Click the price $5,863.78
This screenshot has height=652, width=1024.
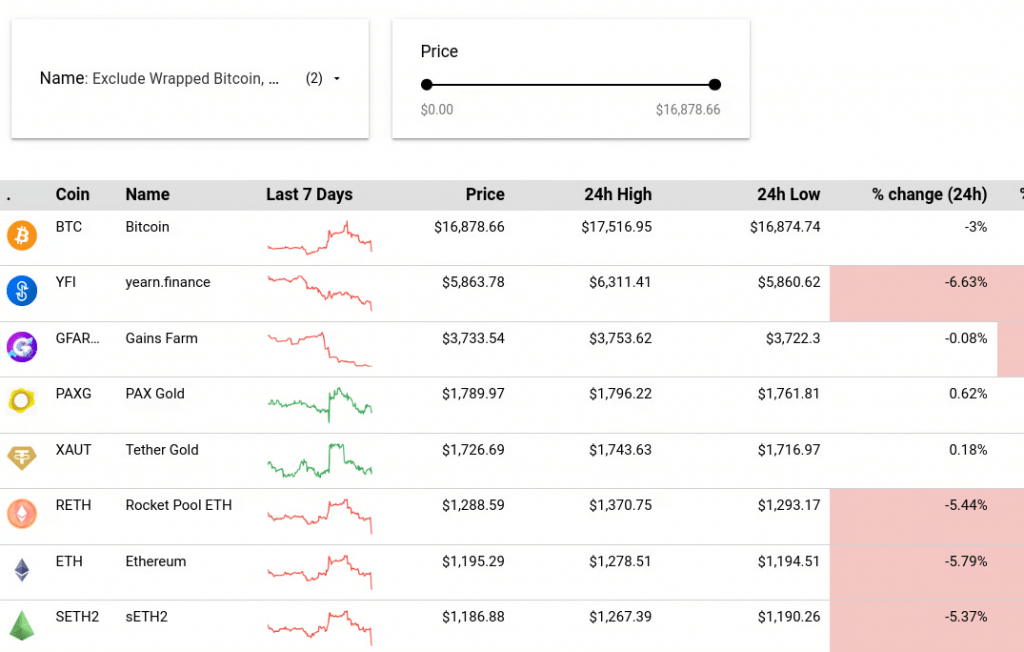click(x=473, y=282)
